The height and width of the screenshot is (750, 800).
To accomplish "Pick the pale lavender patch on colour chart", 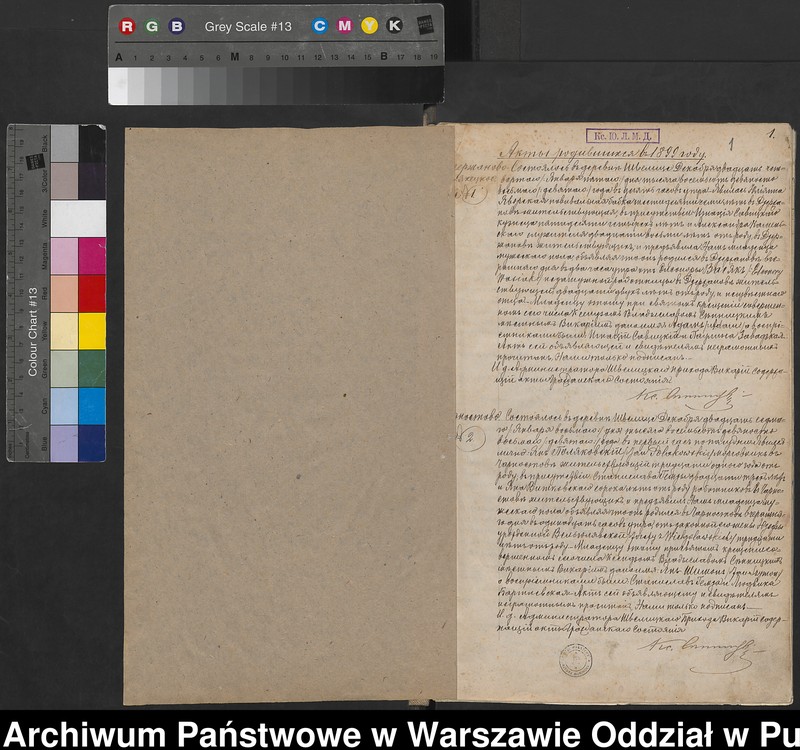I will tap(64, 443).
